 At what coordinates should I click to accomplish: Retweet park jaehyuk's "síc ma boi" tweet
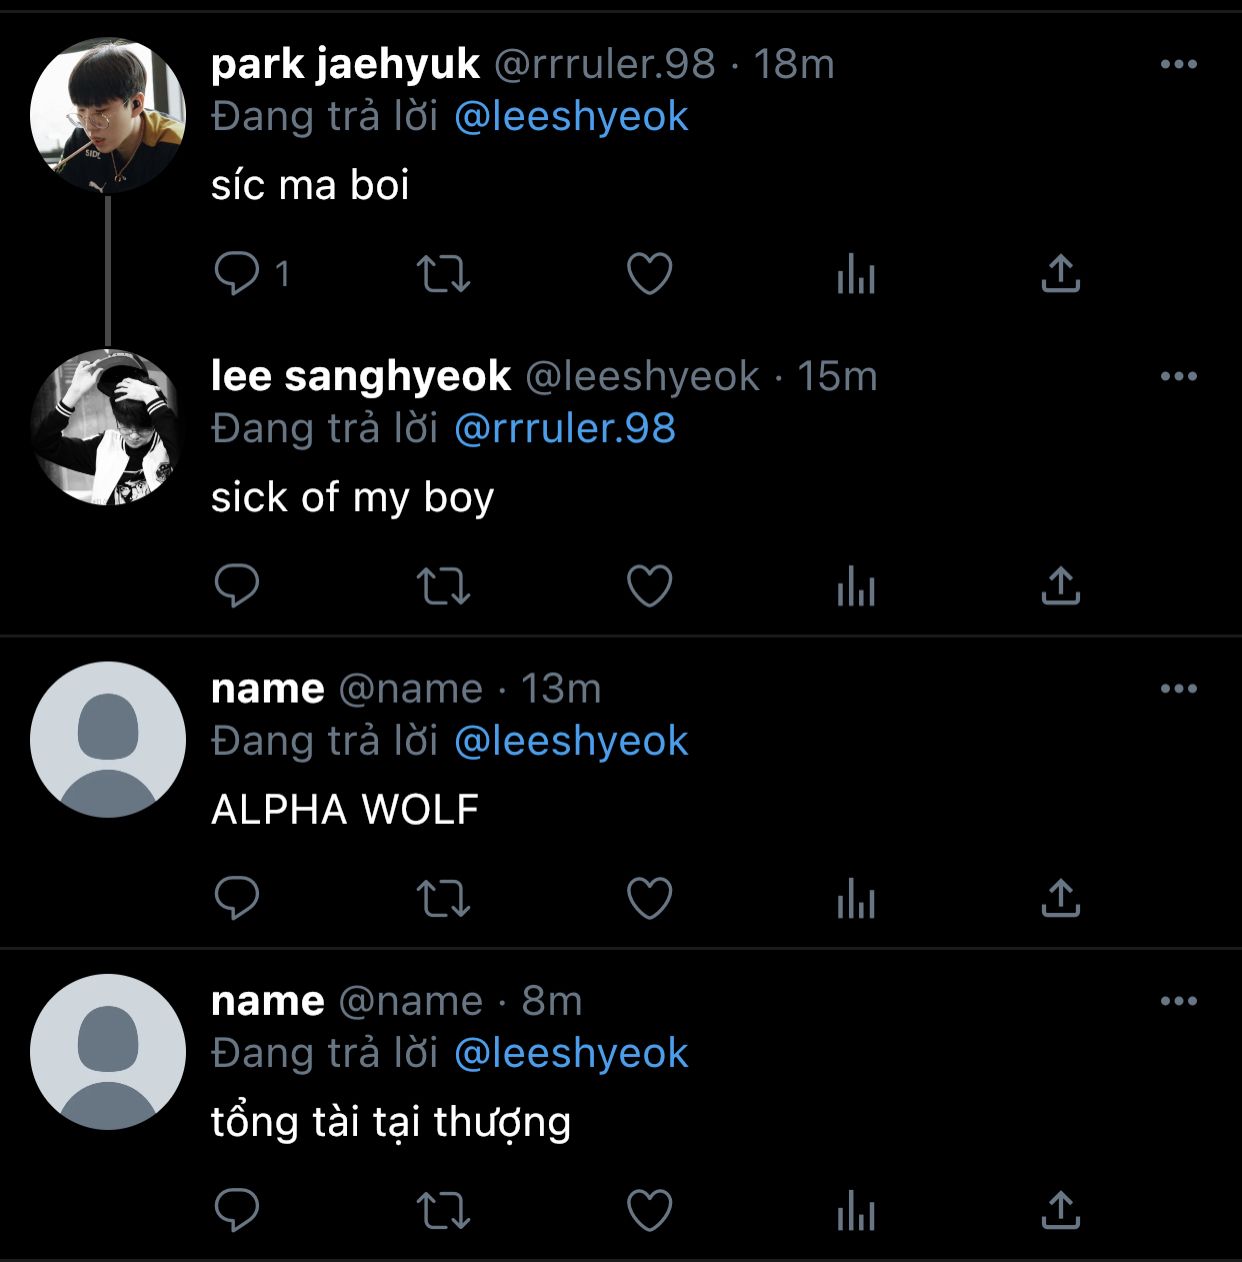(x=443, y=273)
